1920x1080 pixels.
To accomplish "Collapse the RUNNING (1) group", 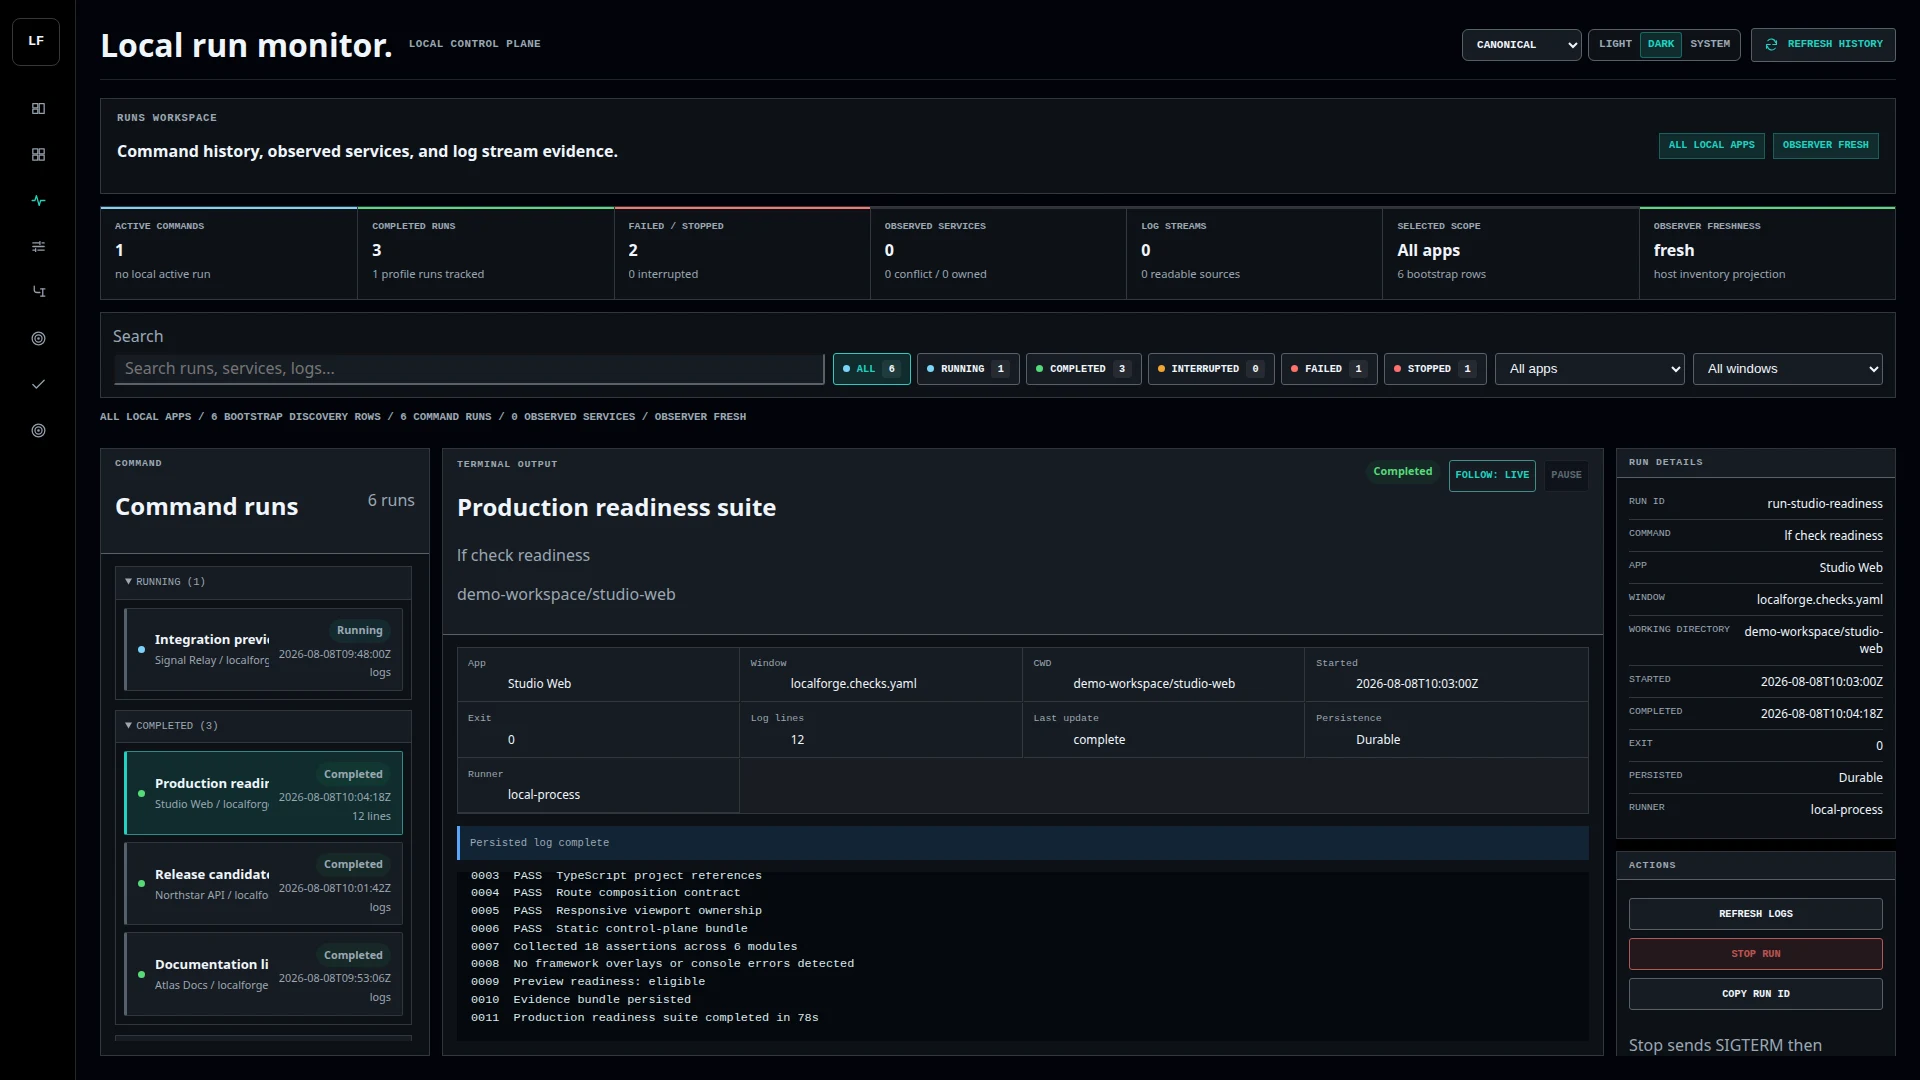I will [263, 582].
